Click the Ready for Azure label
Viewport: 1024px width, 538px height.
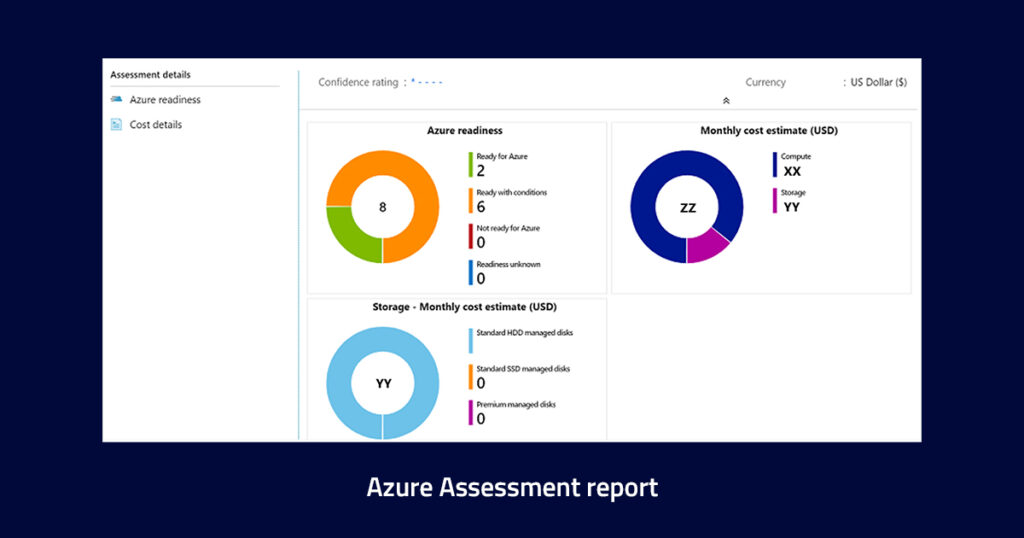tap(502, 157)
